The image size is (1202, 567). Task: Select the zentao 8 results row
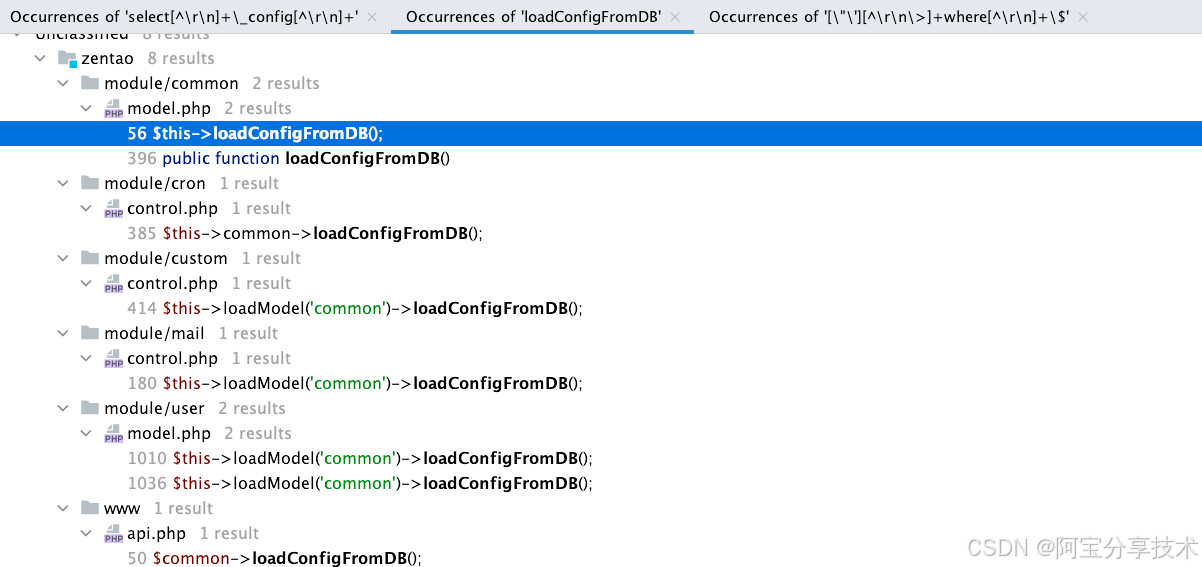point(601,59)
